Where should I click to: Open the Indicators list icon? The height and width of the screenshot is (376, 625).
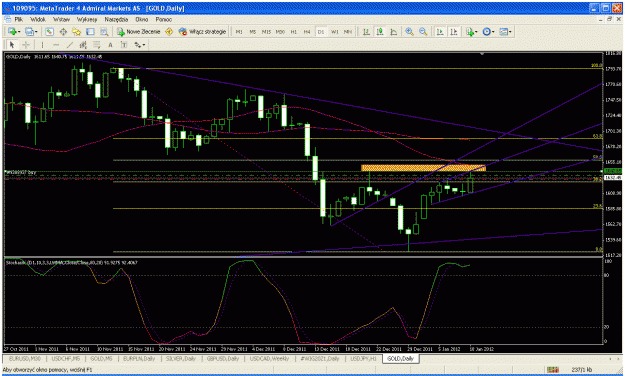pos(470,31)
